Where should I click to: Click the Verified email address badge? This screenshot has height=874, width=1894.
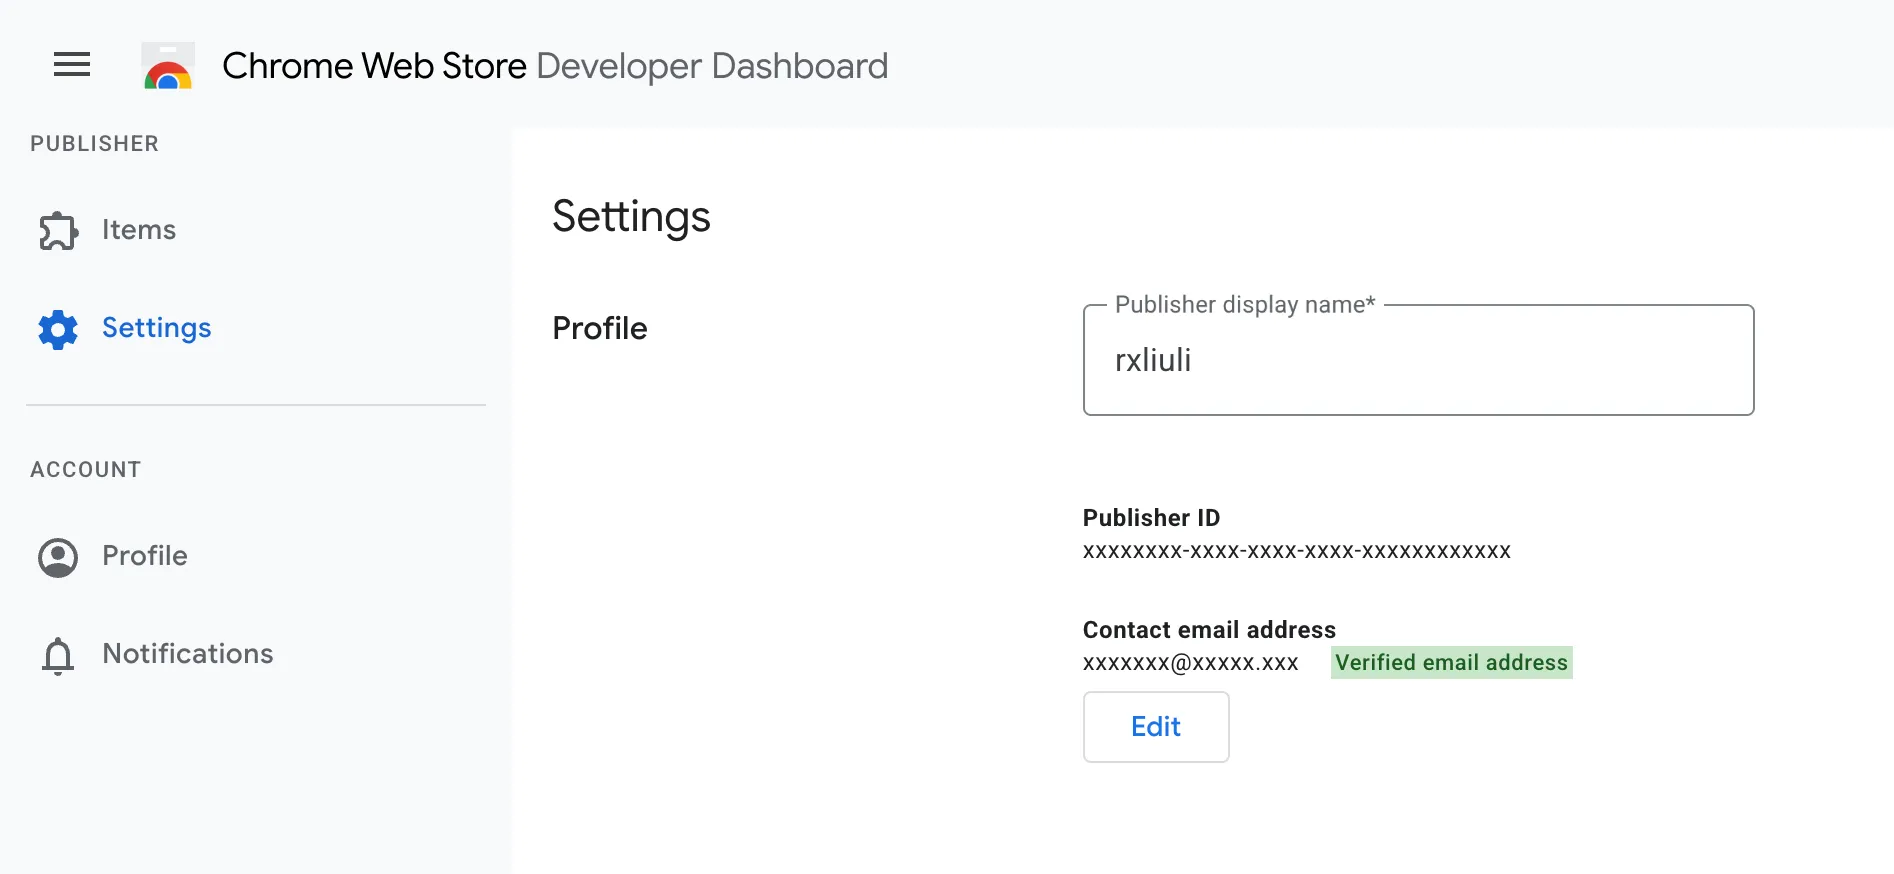pyautogui.click(x=1451, y=662)
